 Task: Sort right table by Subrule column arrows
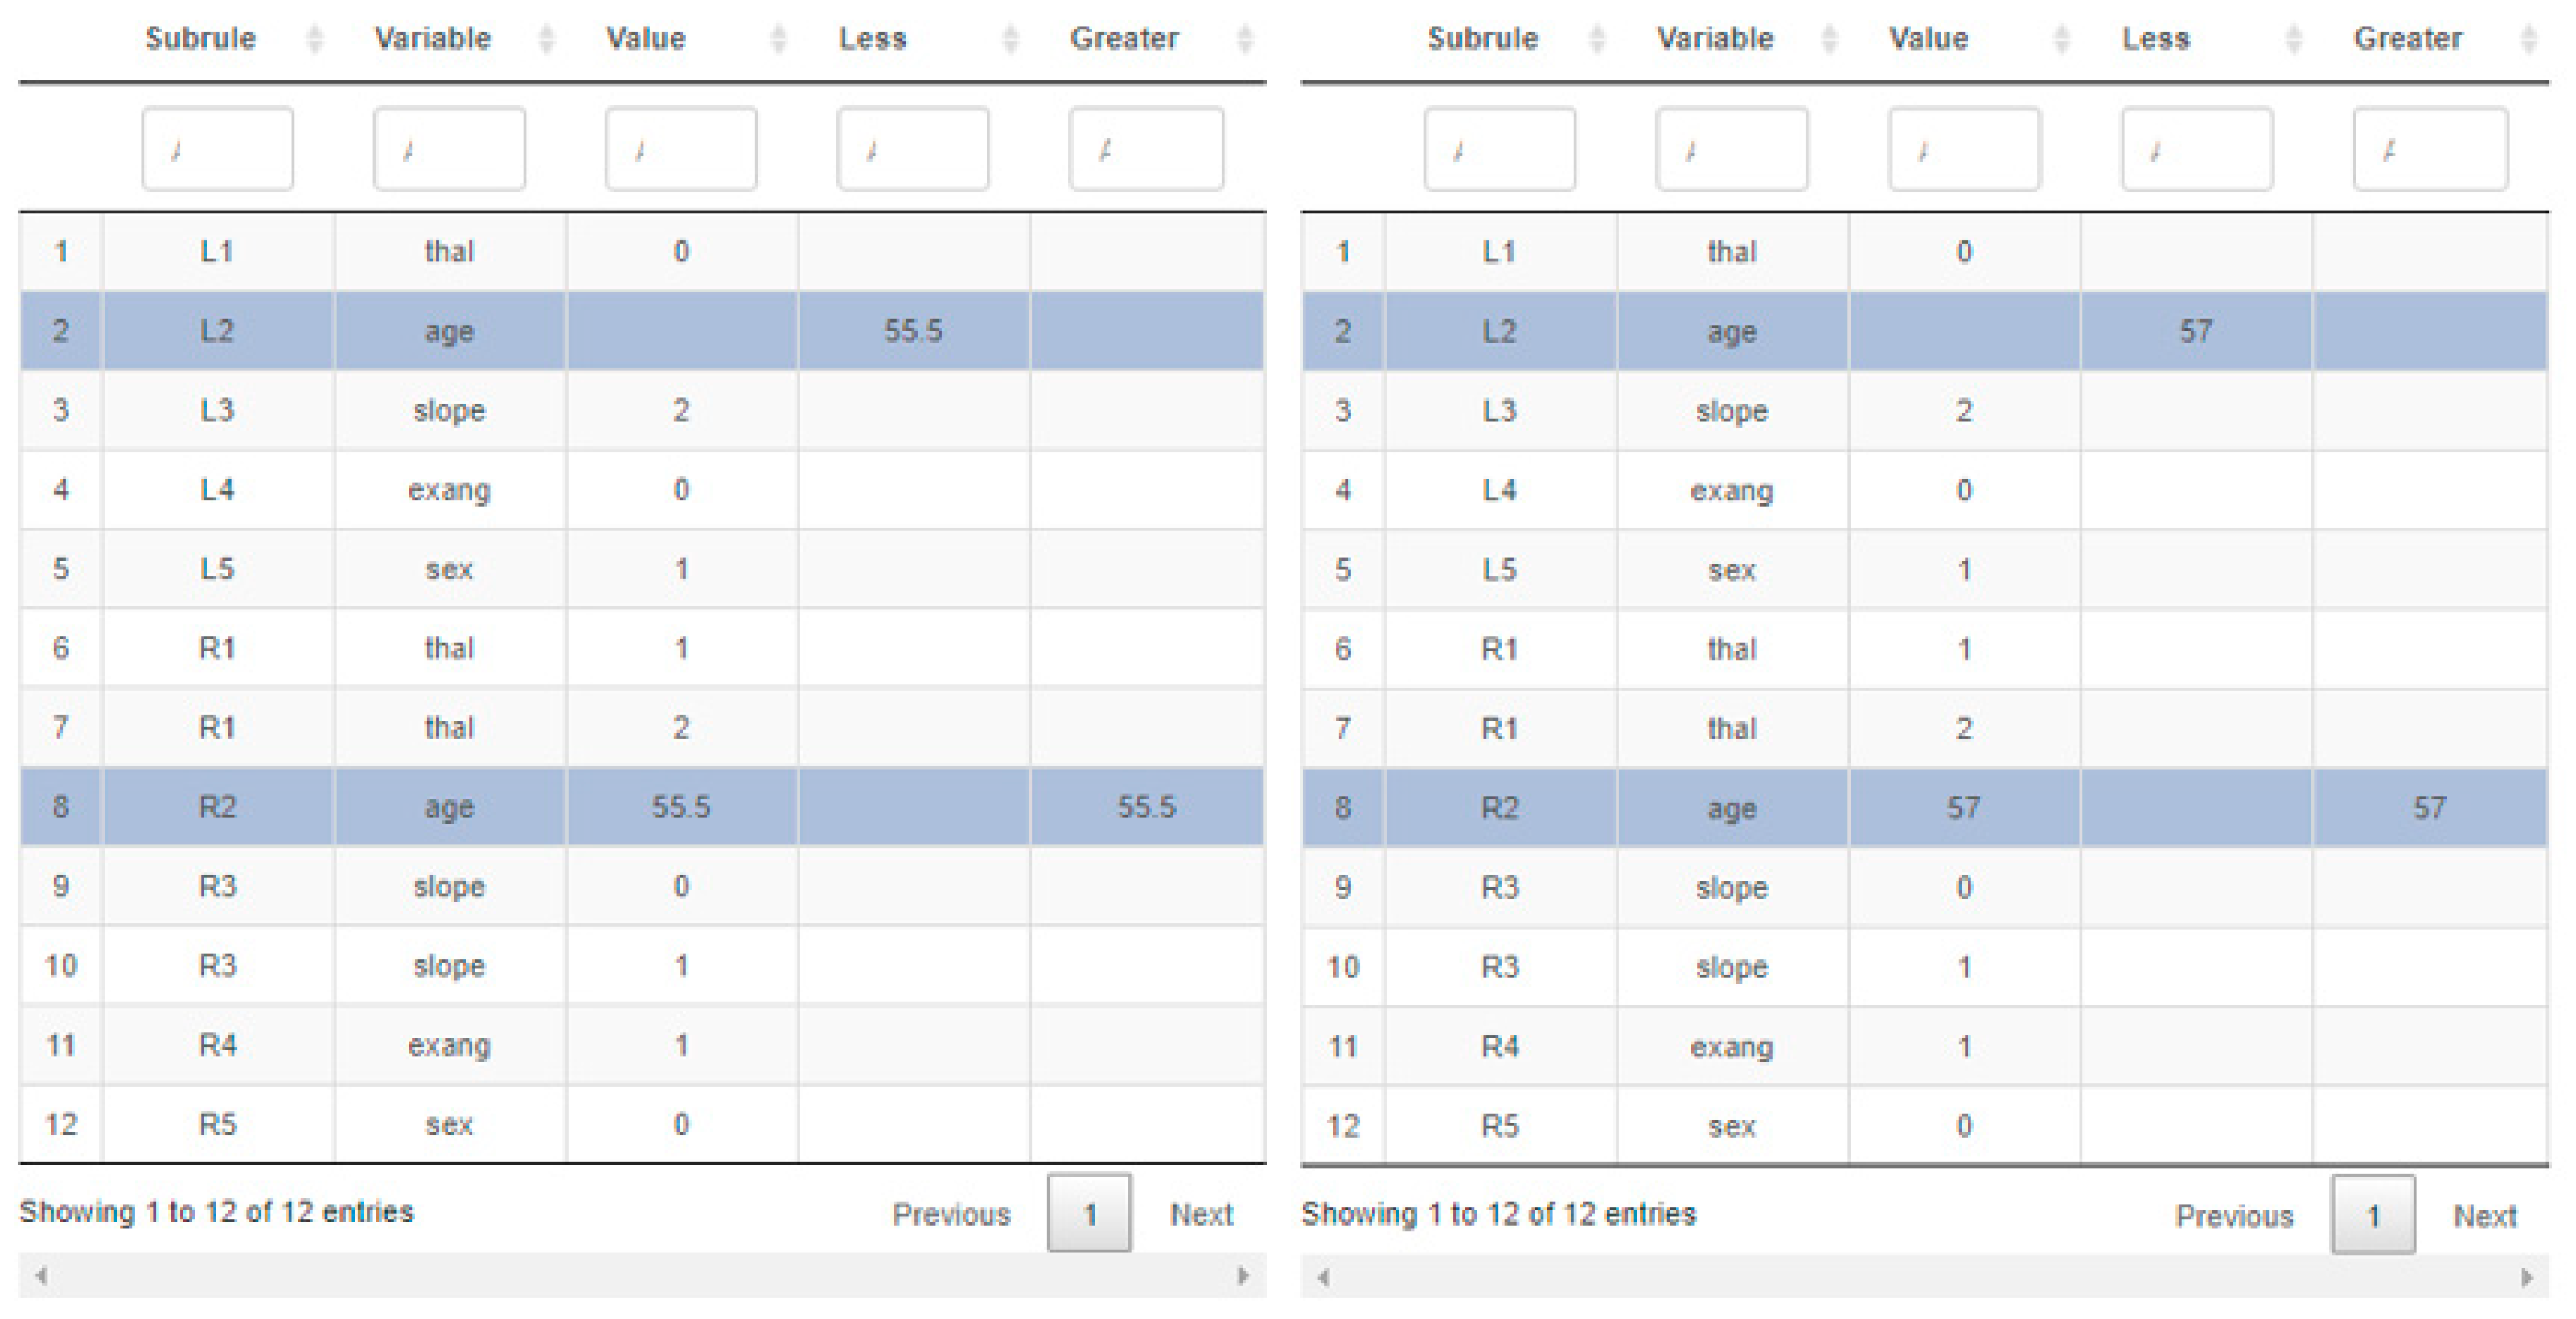[1598, 39]
